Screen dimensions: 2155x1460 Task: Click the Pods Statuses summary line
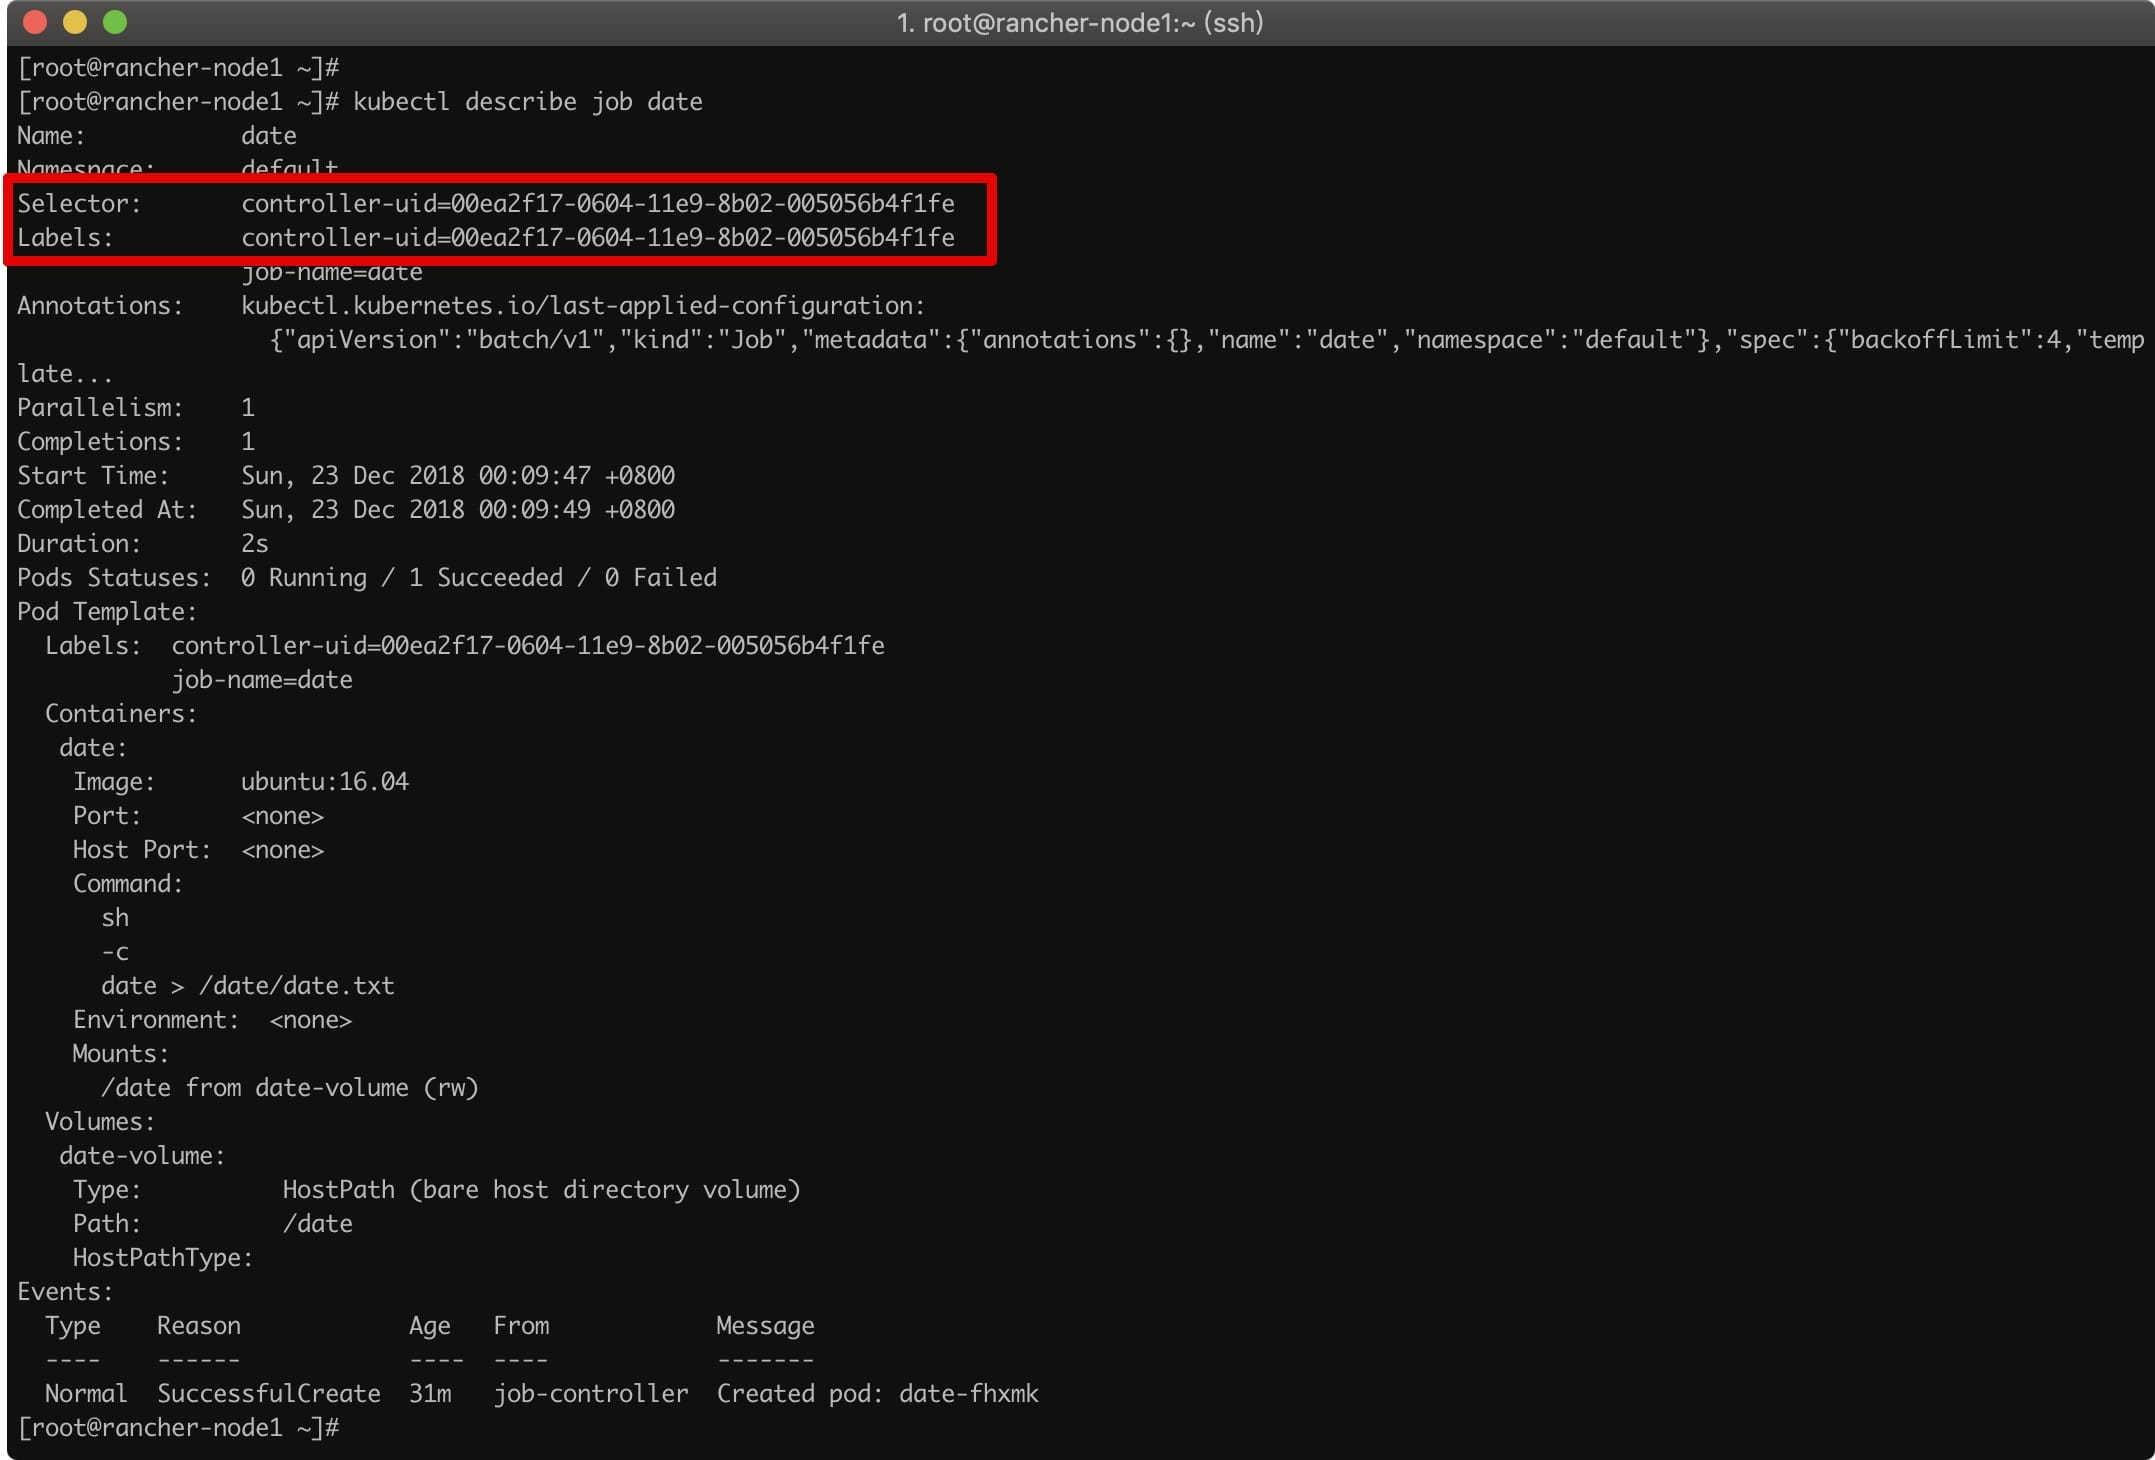click(x=365, y=577)
